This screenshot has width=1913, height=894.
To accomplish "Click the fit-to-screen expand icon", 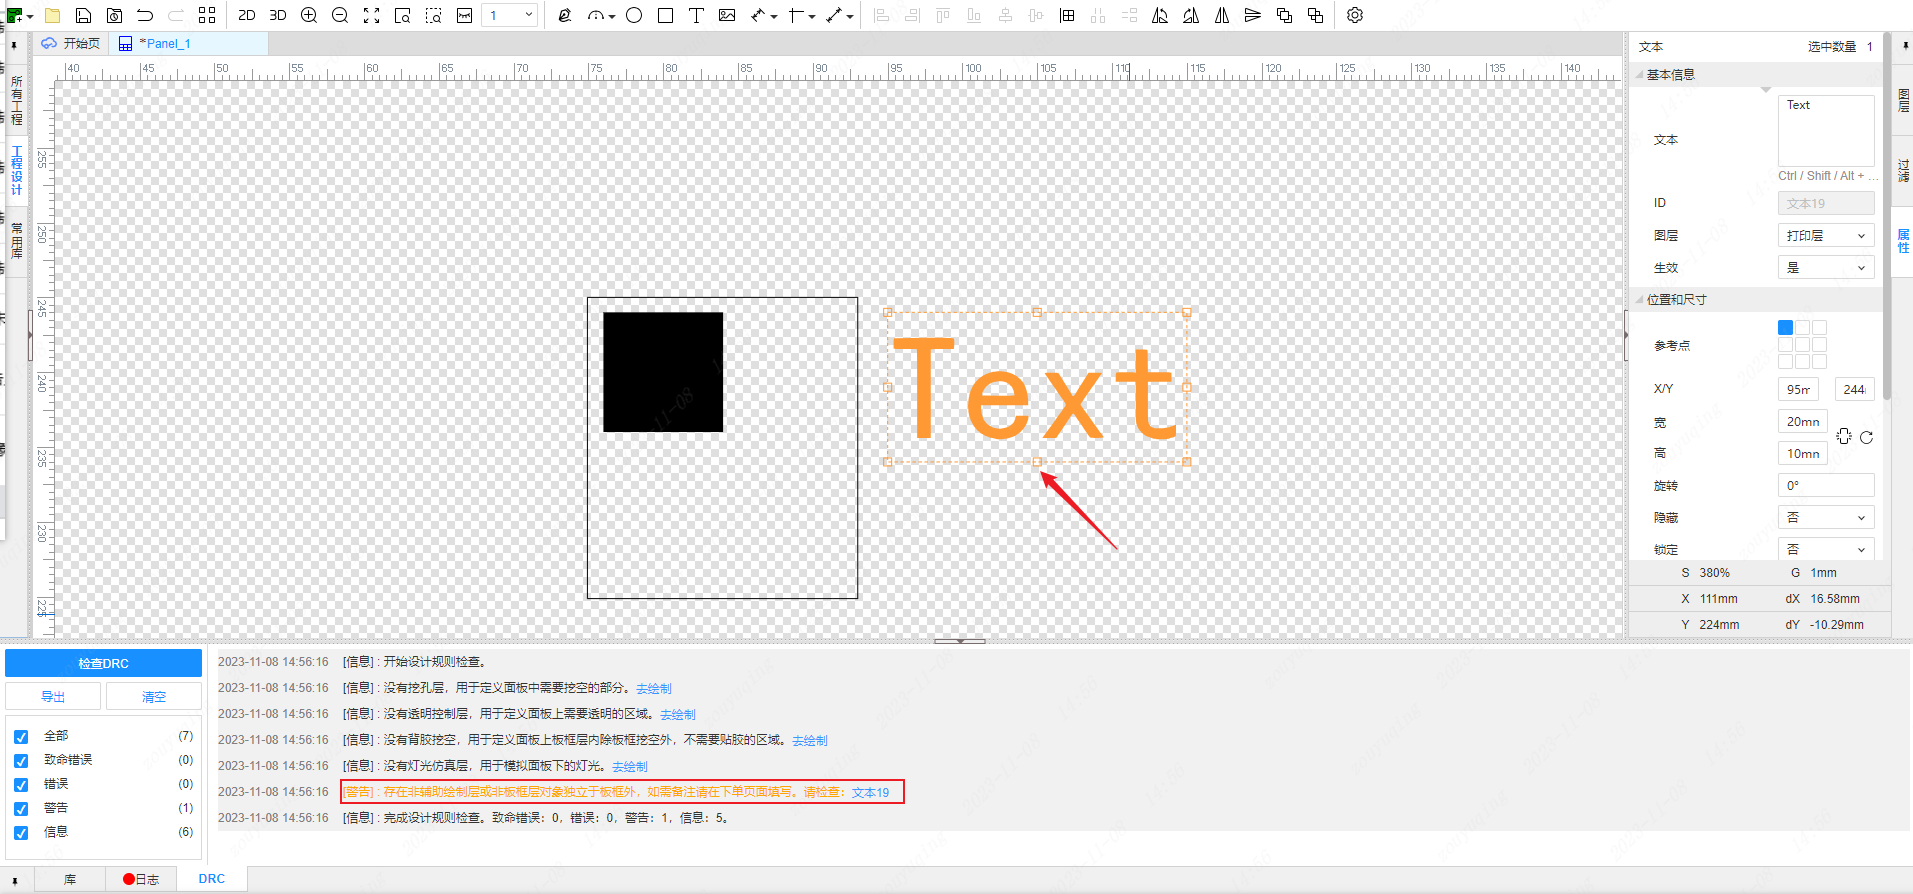I will [371, 15].
